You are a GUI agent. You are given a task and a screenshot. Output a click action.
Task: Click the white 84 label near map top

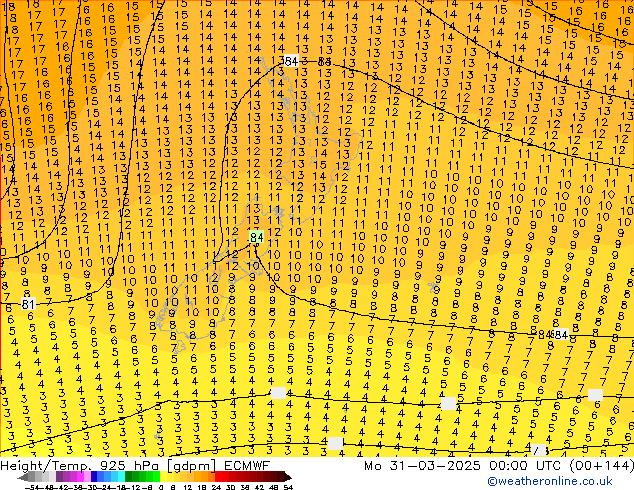291,61
